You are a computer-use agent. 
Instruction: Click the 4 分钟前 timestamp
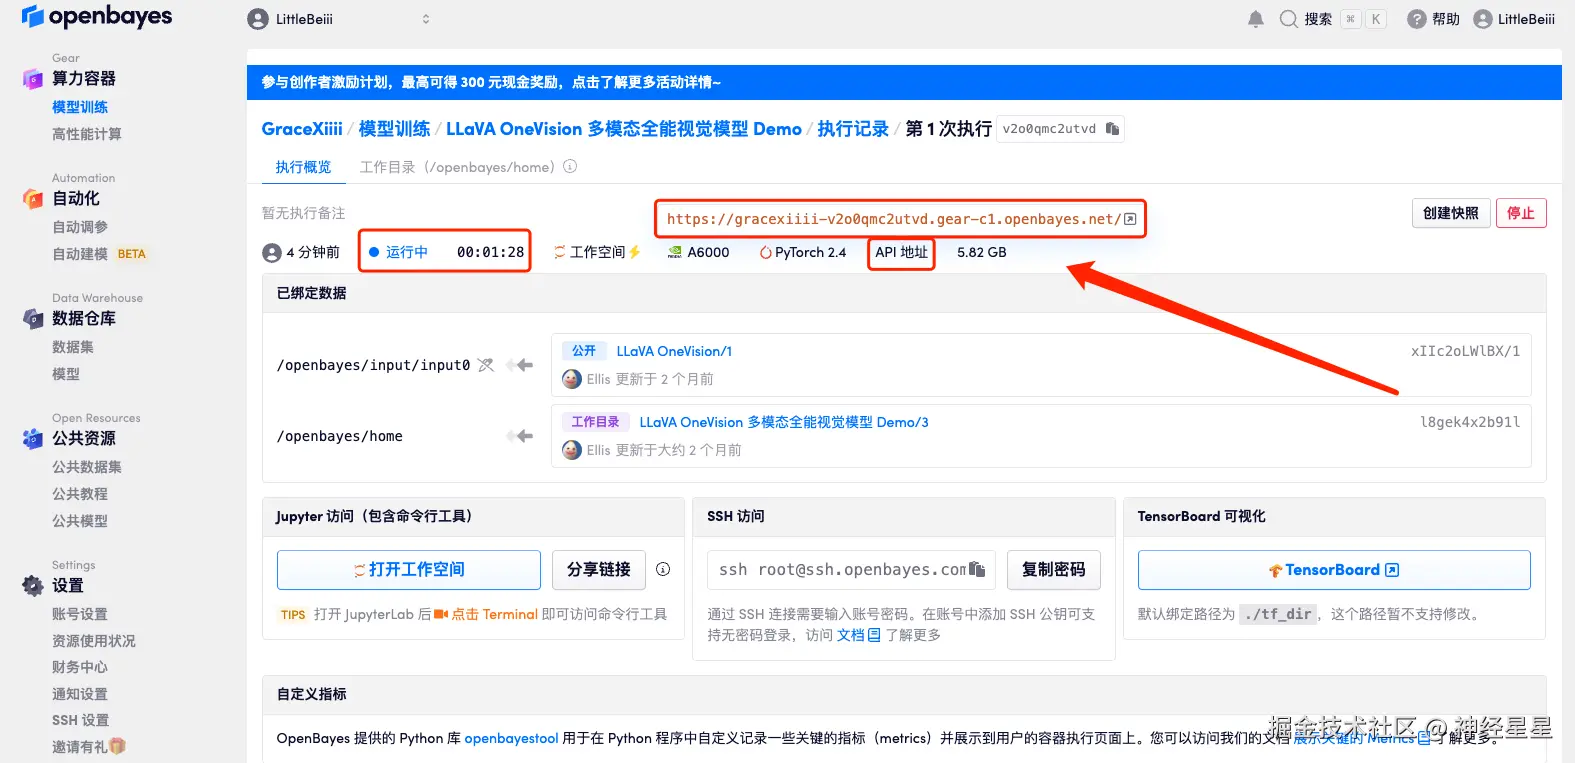[x=301, y=252]
